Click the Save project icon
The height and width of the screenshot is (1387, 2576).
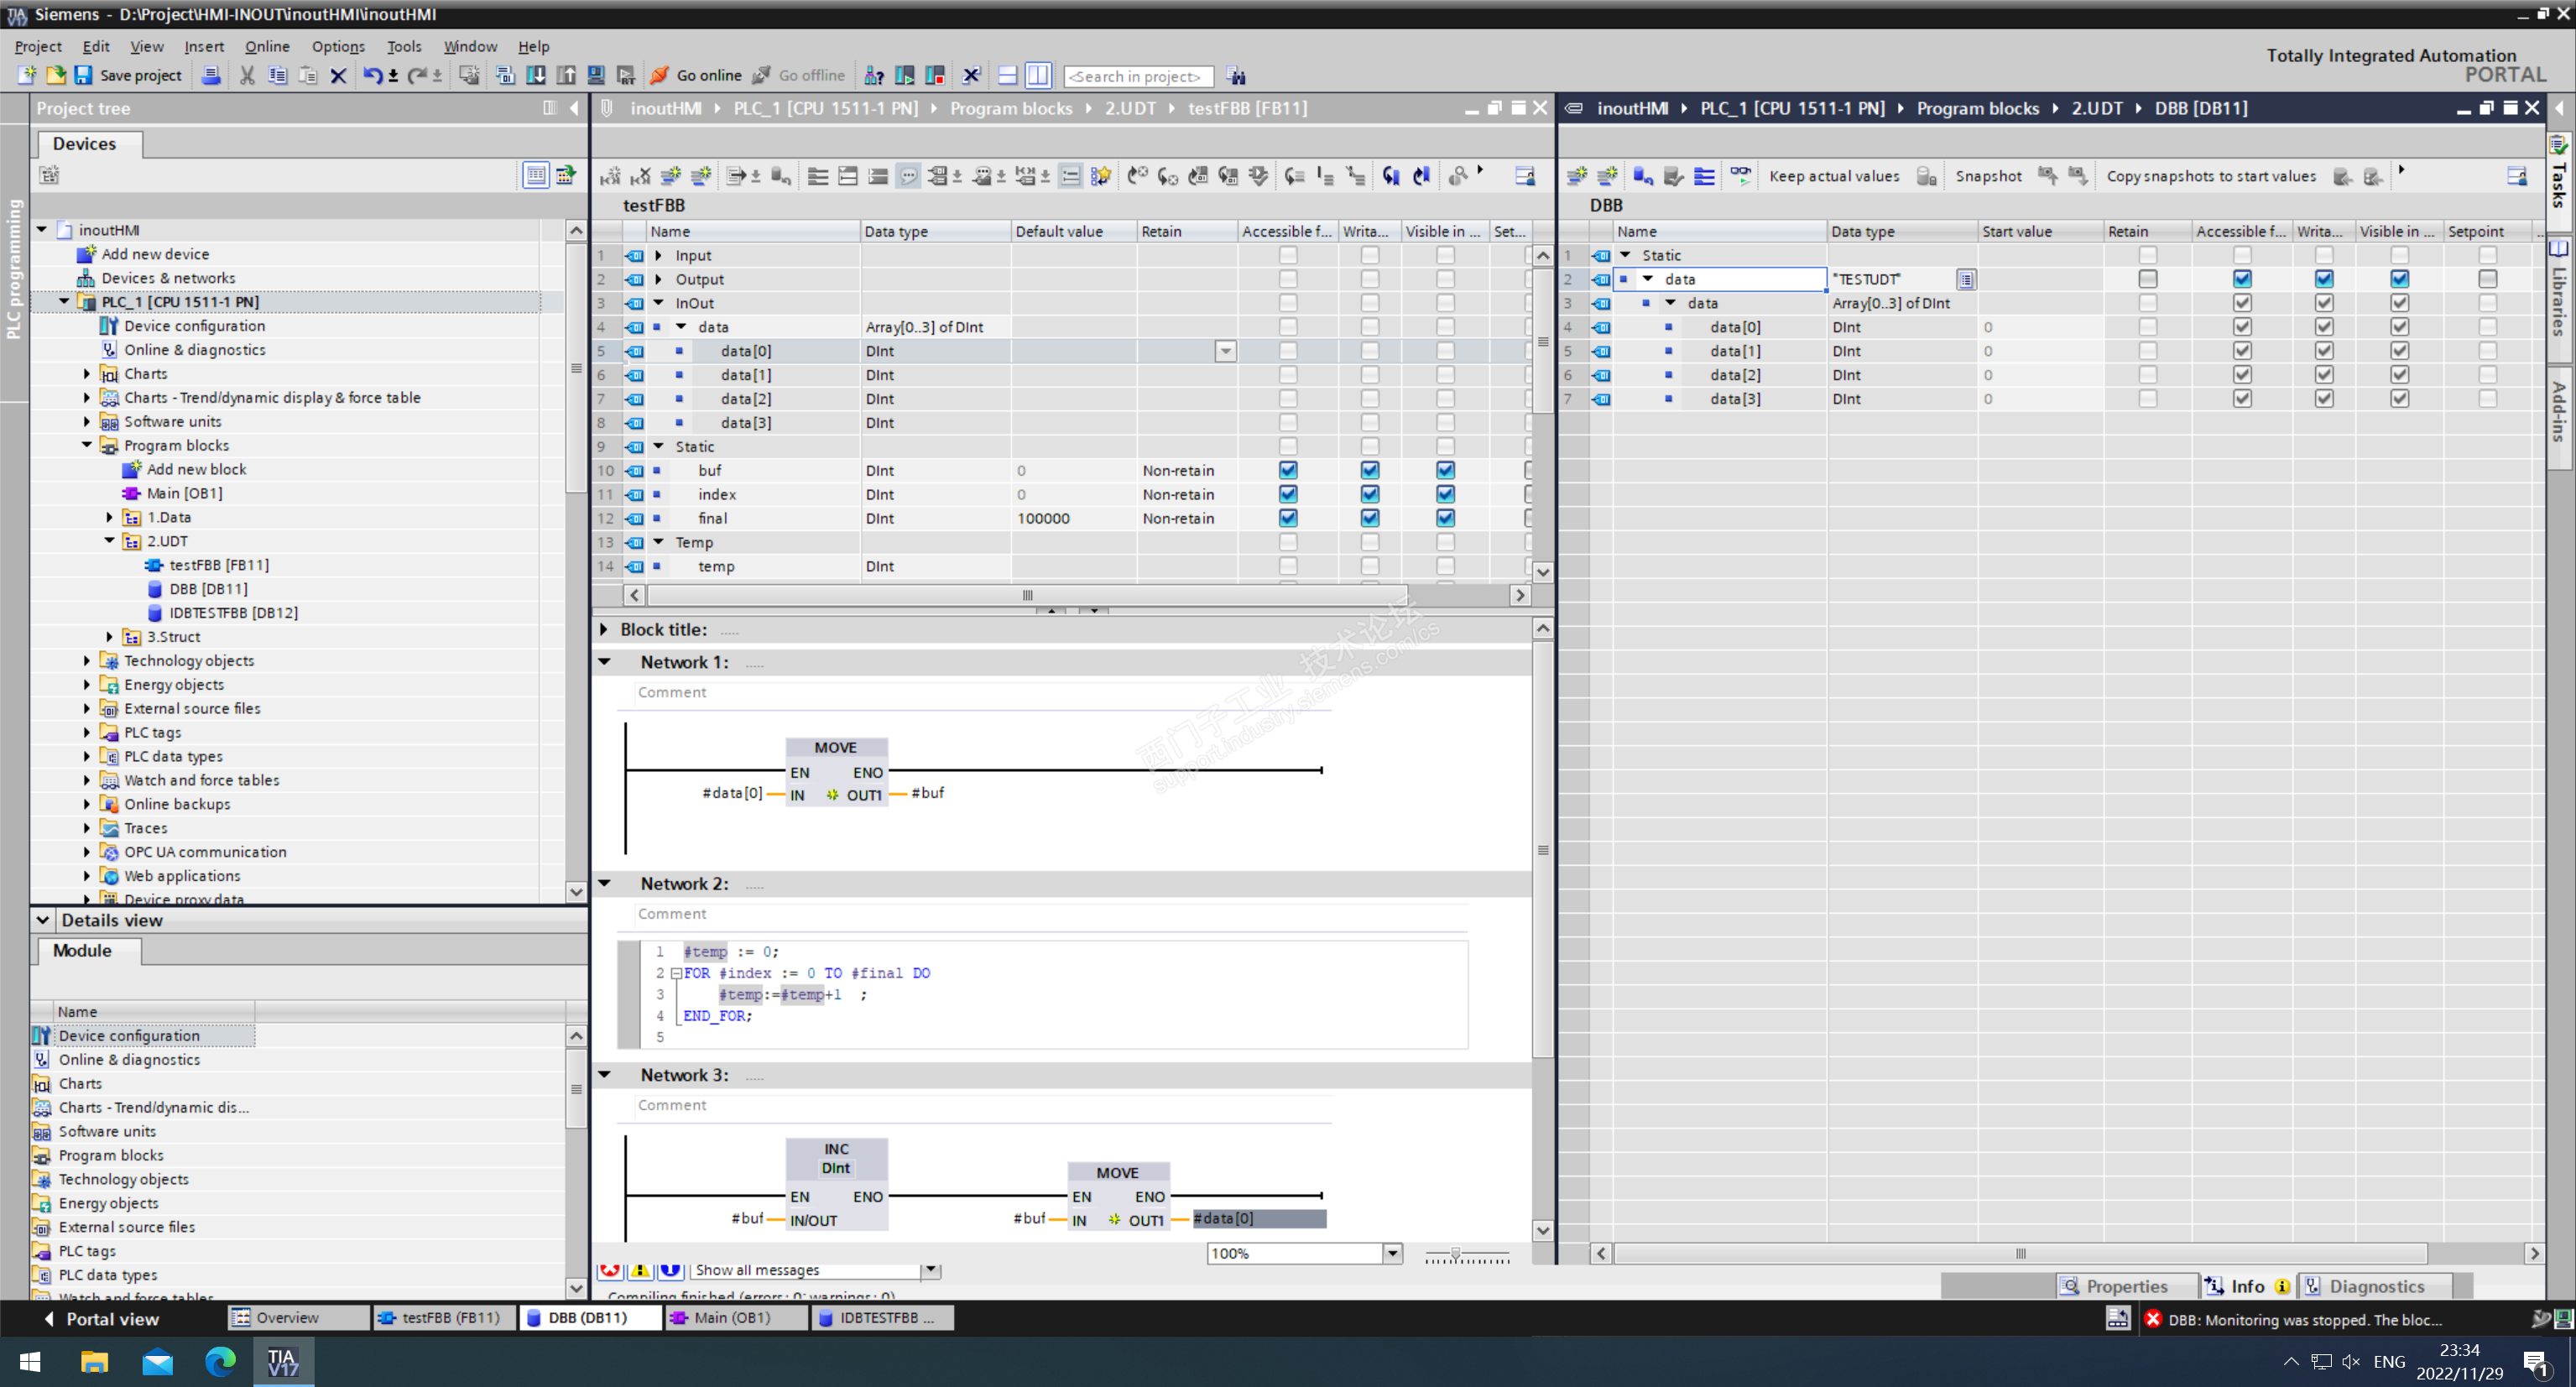84,75
